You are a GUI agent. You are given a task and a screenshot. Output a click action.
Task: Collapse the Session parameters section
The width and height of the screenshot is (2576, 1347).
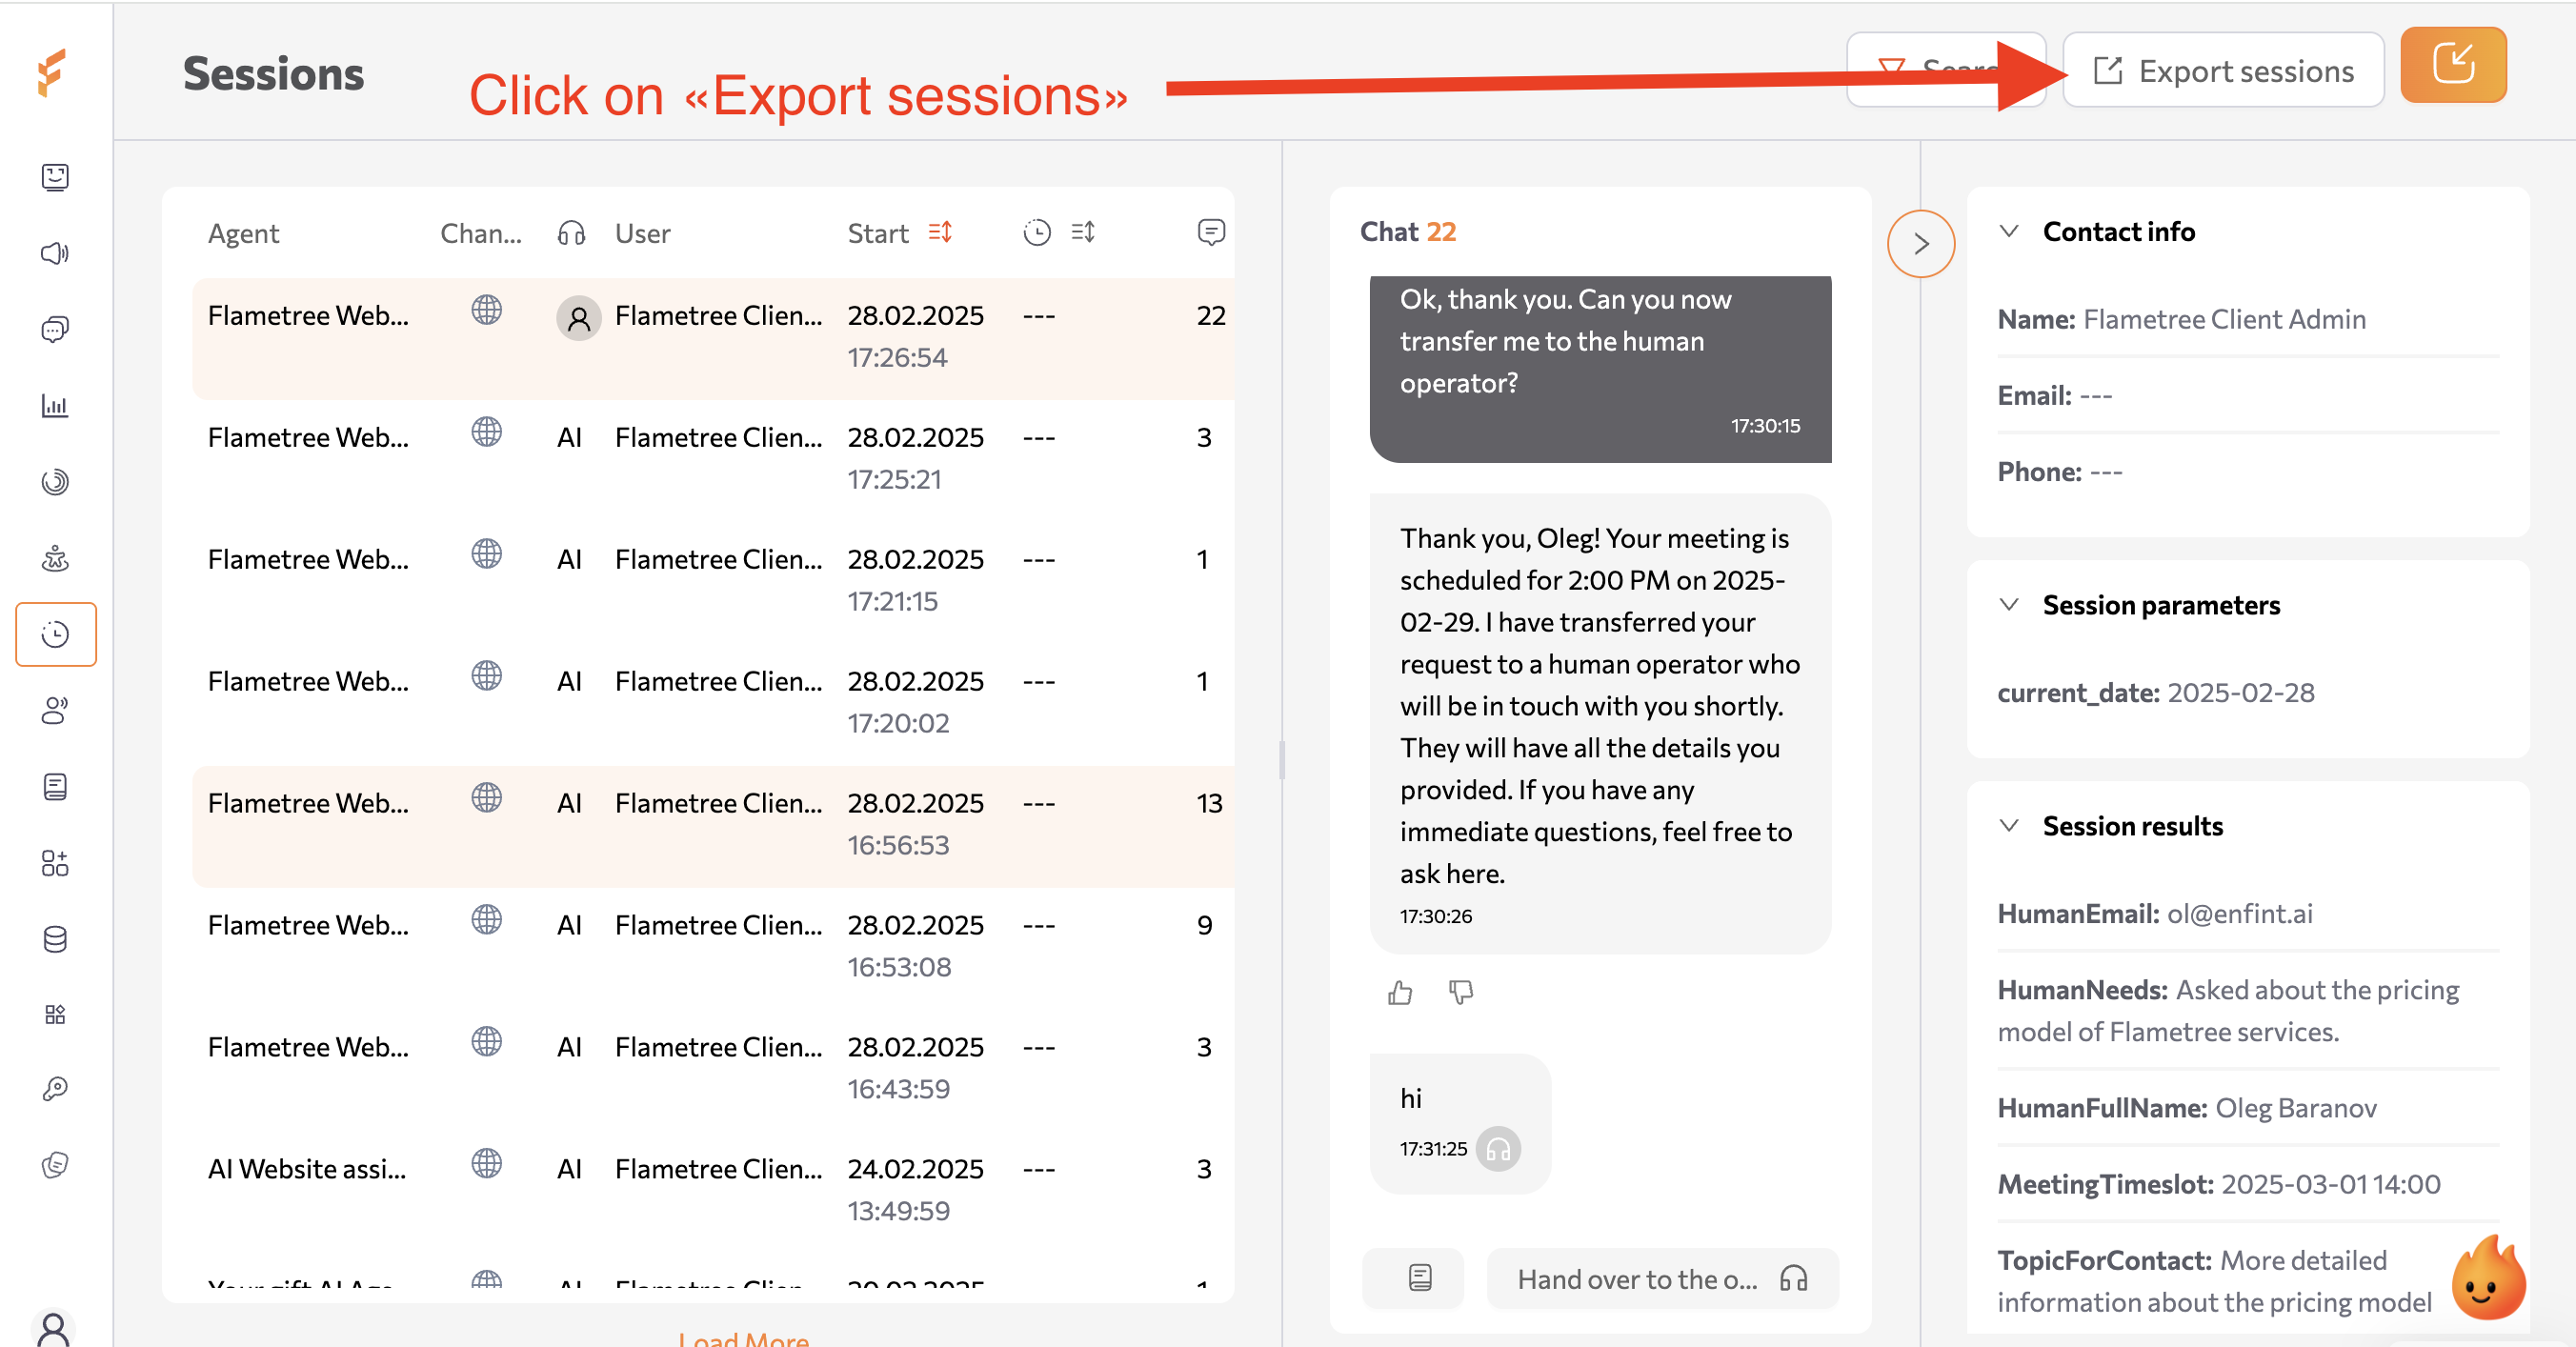2008,604
